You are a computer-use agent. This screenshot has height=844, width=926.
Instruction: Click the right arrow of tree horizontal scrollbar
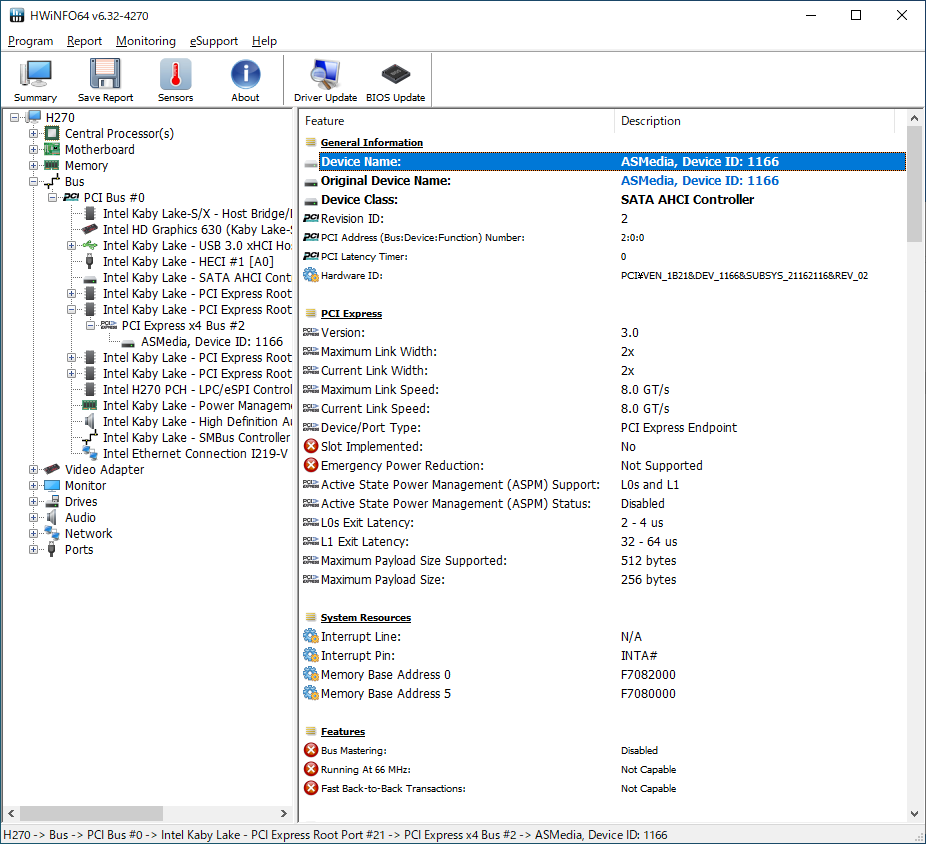(x=283, y=813)
